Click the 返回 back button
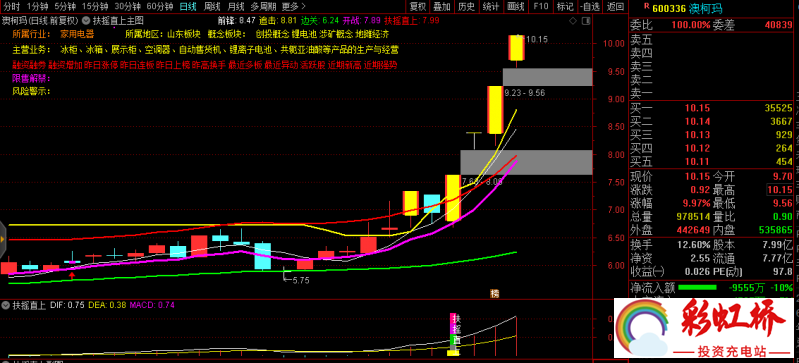This screenshot has width=799, height=363. pos(616,7)
